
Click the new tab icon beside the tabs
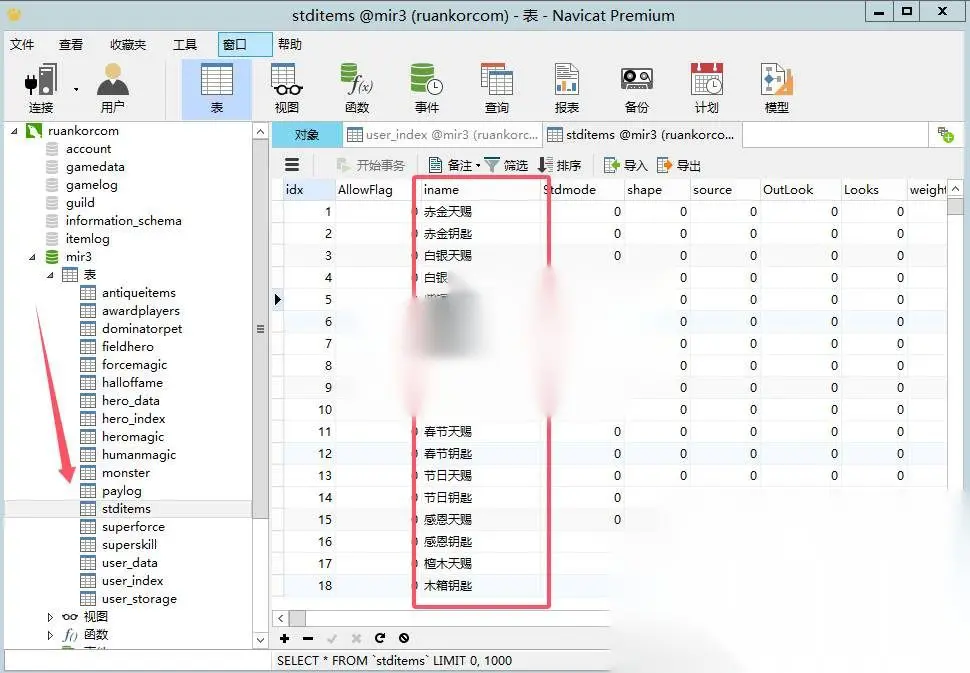click(x=946, y=135)
